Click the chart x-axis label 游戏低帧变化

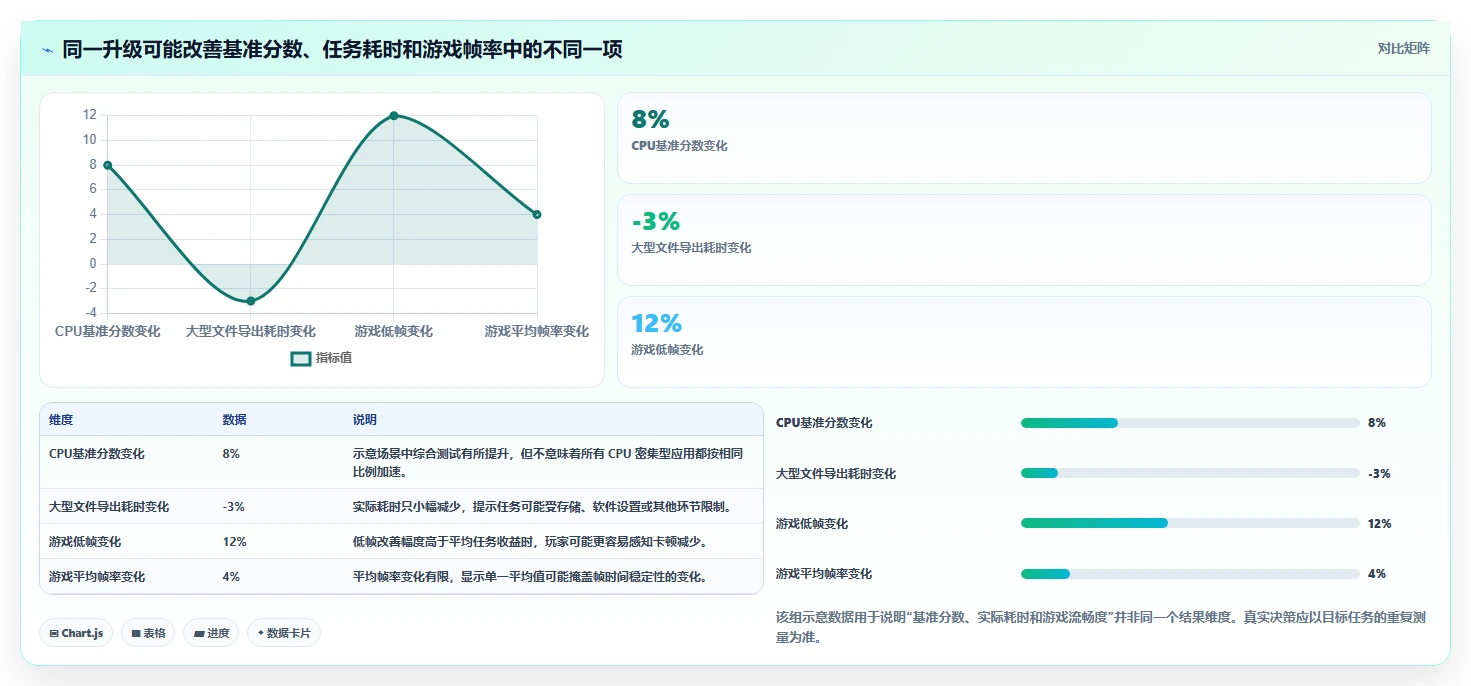[x=394, y=331]
